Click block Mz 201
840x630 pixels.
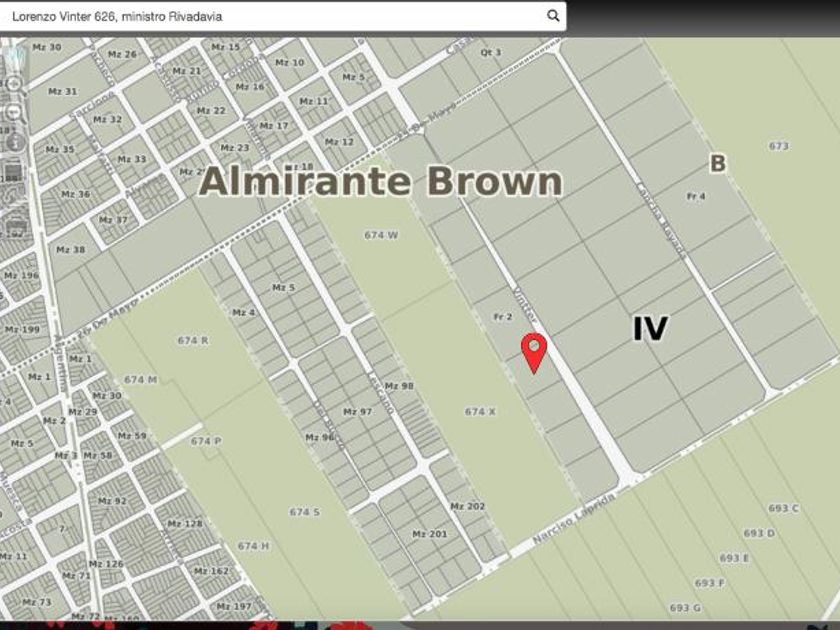click(x=430, y=534)
